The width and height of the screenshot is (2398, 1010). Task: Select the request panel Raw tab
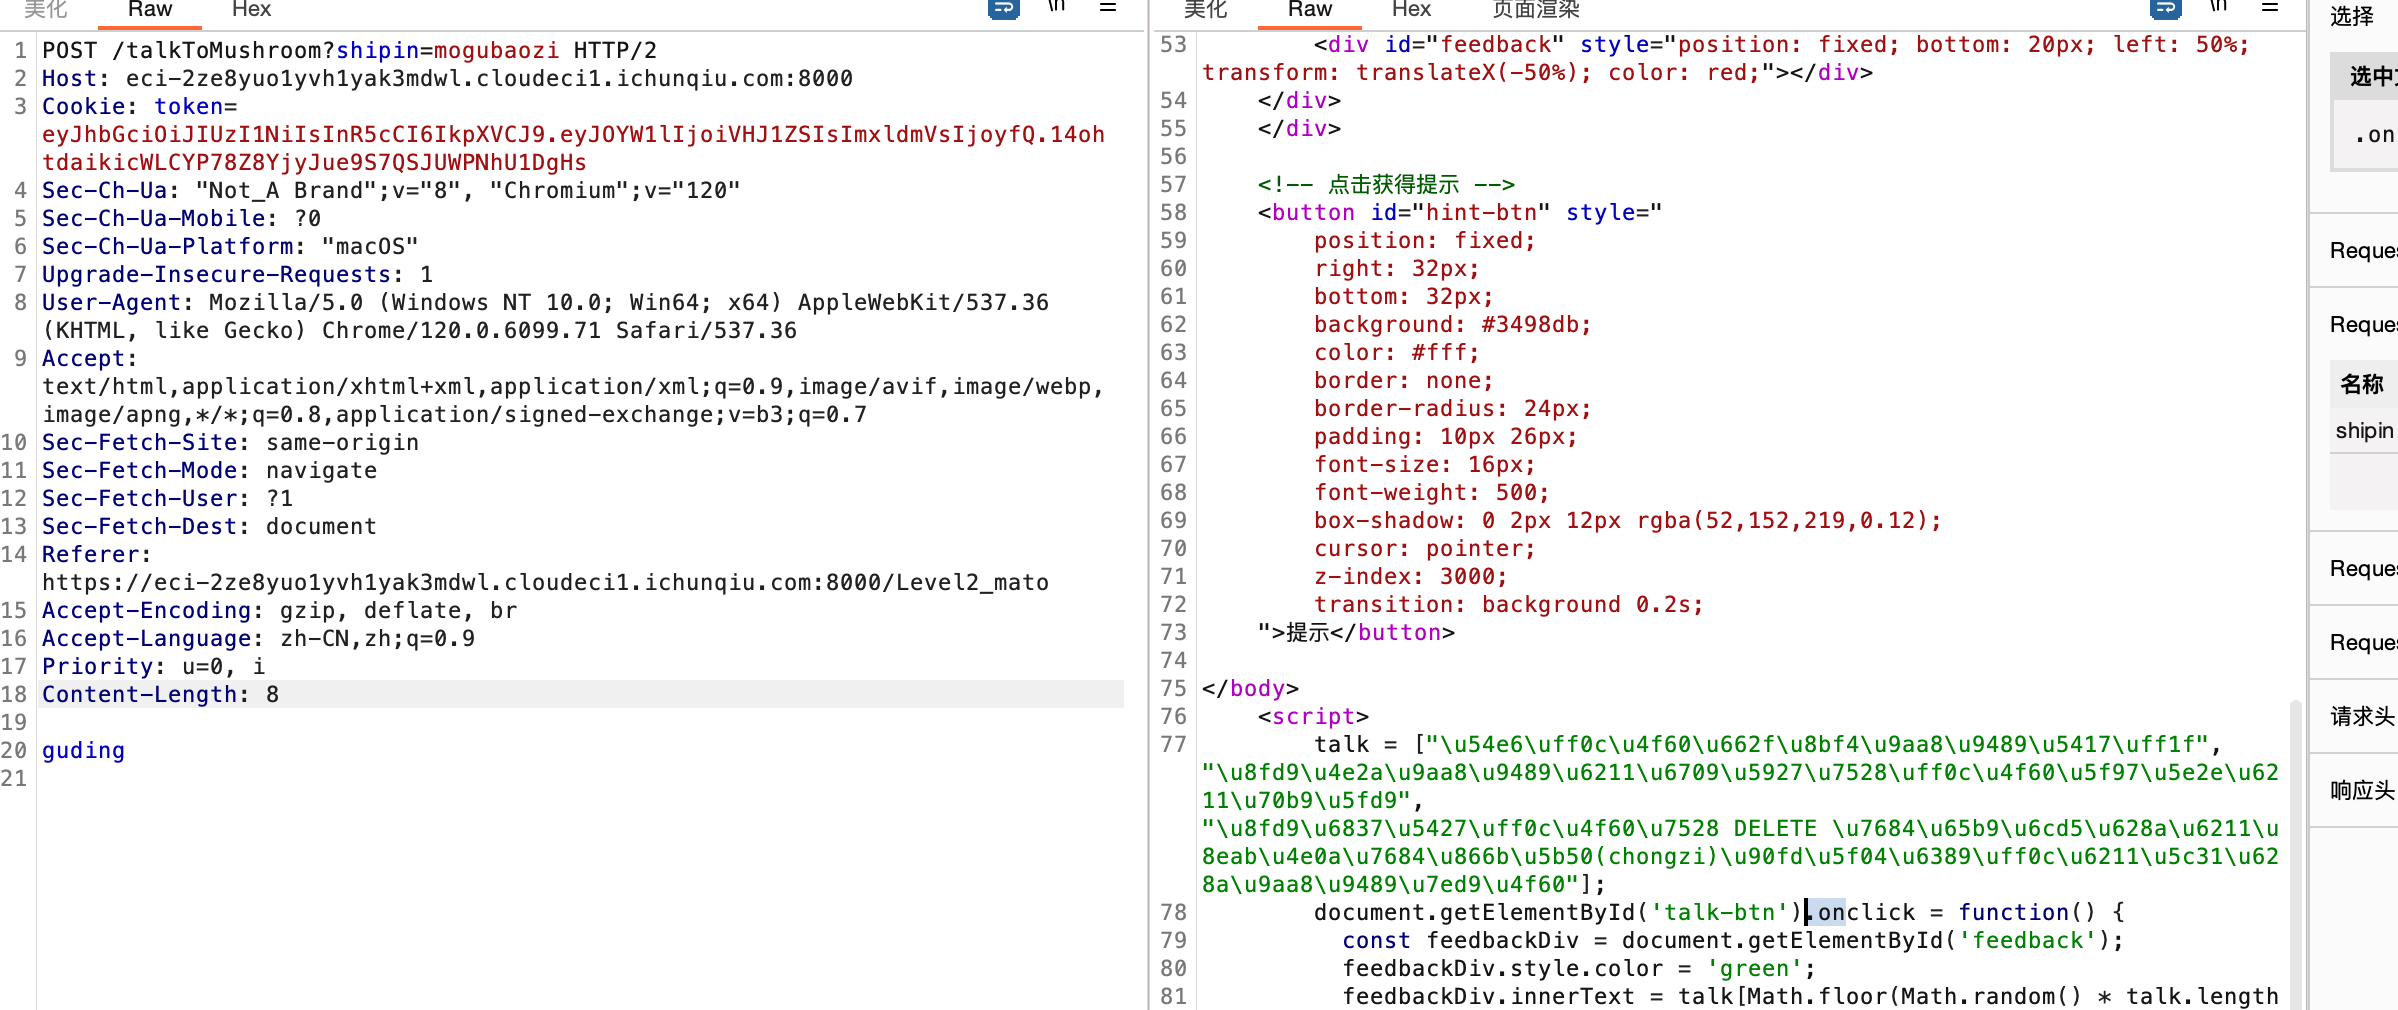(150, 10)
